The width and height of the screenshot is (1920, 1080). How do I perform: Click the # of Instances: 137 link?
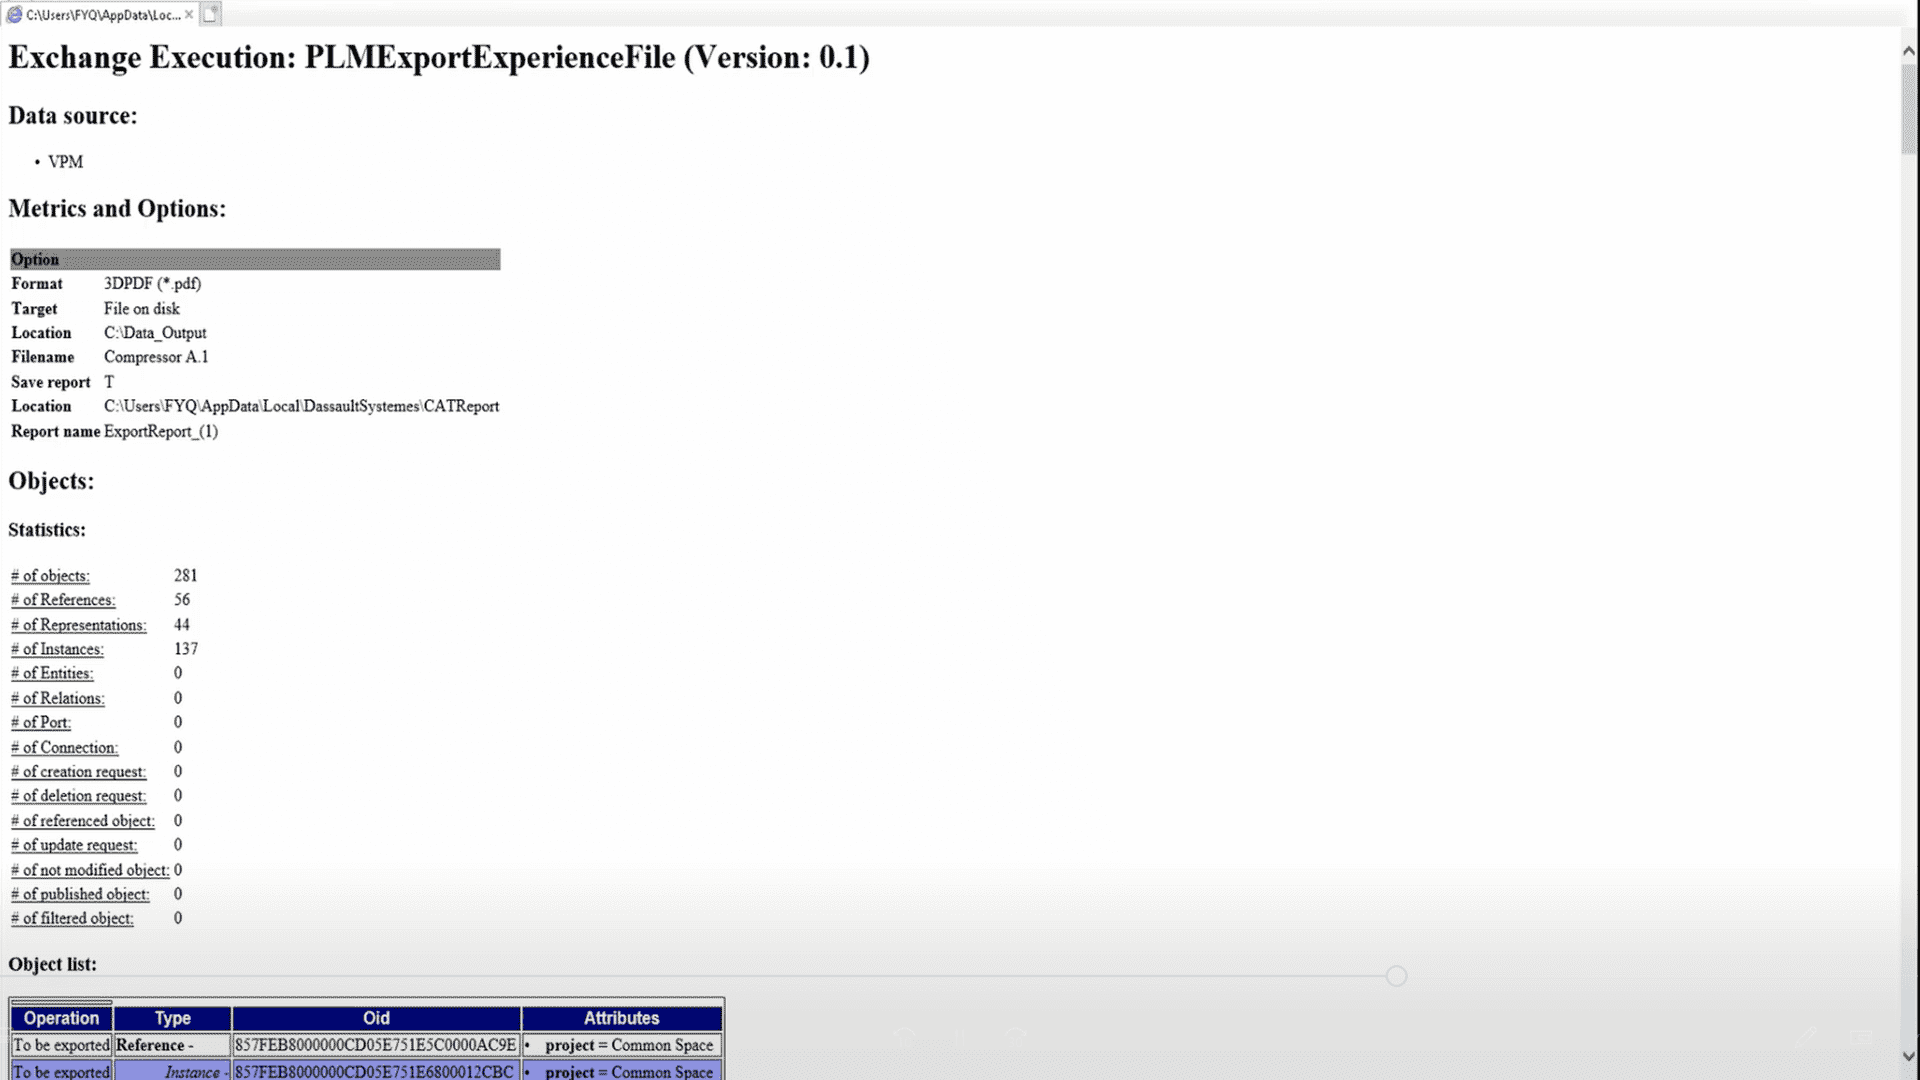click(57, 649)
